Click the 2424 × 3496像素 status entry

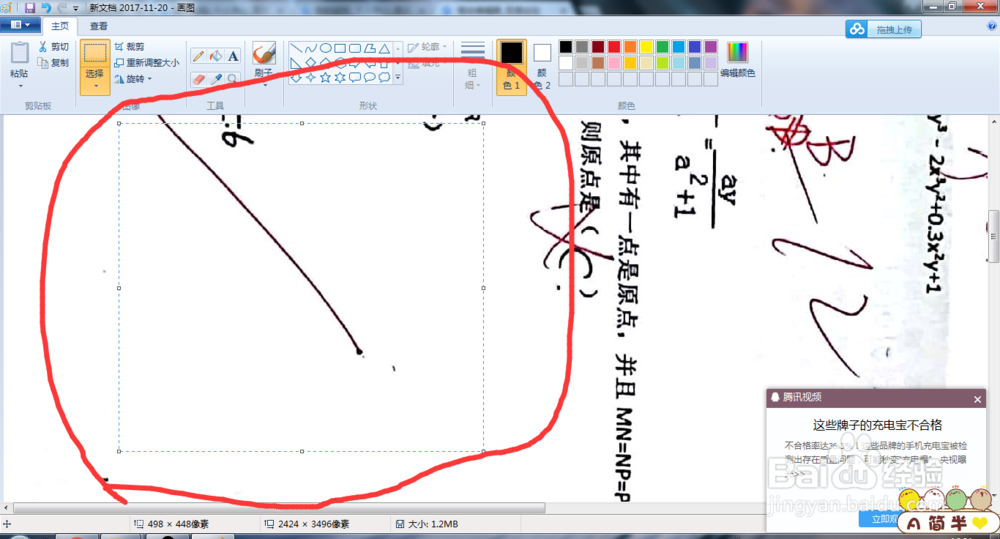click(307, 524)
